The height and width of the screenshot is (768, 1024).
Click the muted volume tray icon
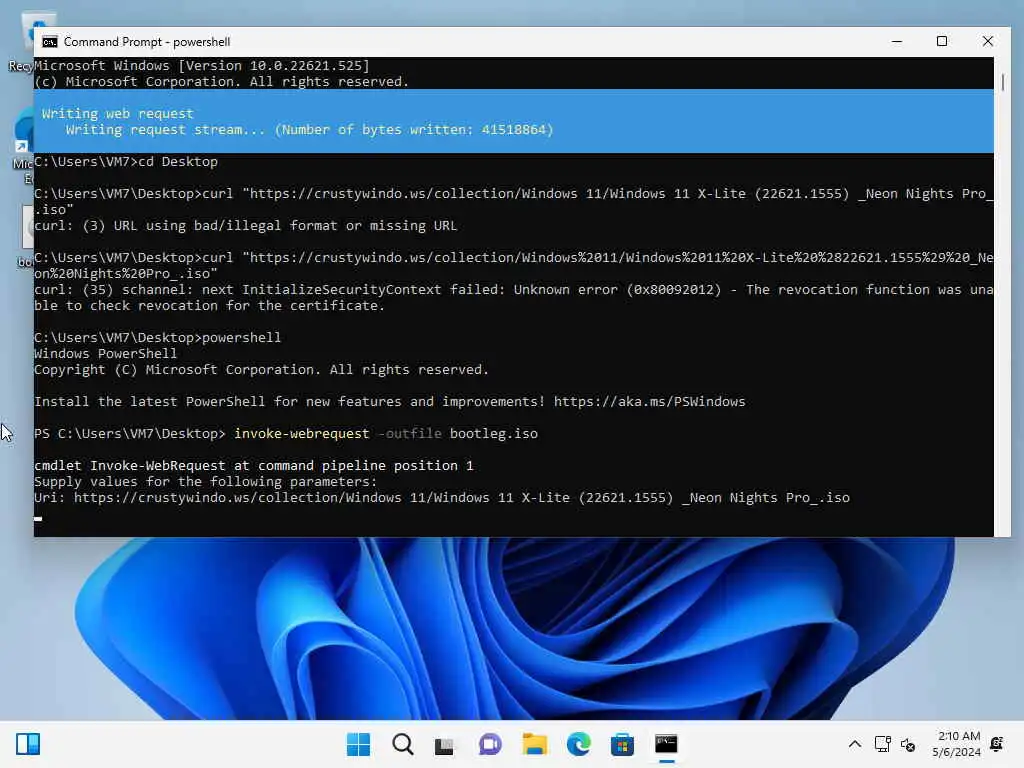coord(908,744)
